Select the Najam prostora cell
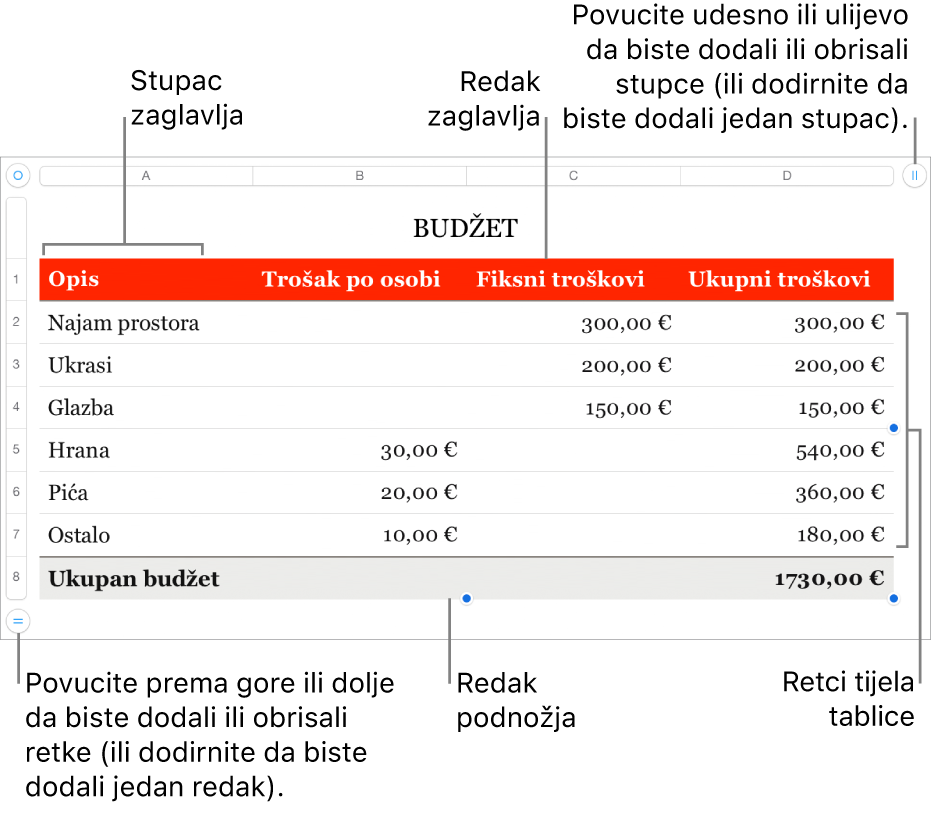Viewport: 931px width, 814px height. (146, 322)
